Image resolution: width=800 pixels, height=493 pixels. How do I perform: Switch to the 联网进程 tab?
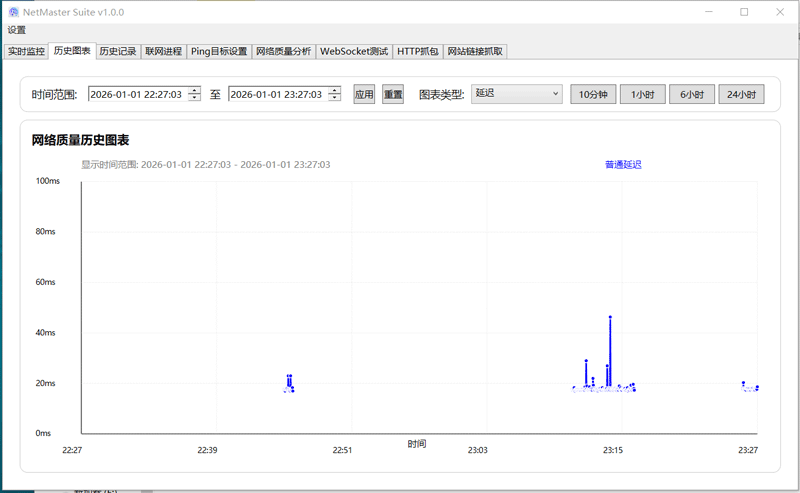click(x=163, y=51)
